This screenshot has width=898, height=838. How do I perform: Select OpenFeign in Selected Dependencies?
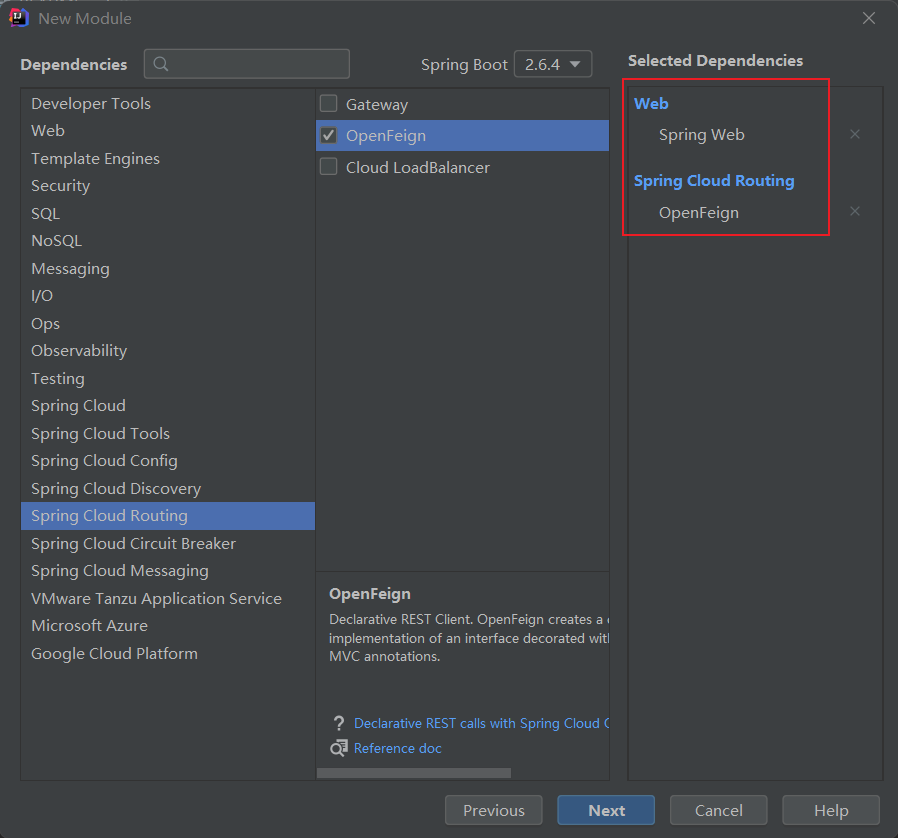pyautogui.click(x=699, y=213)
